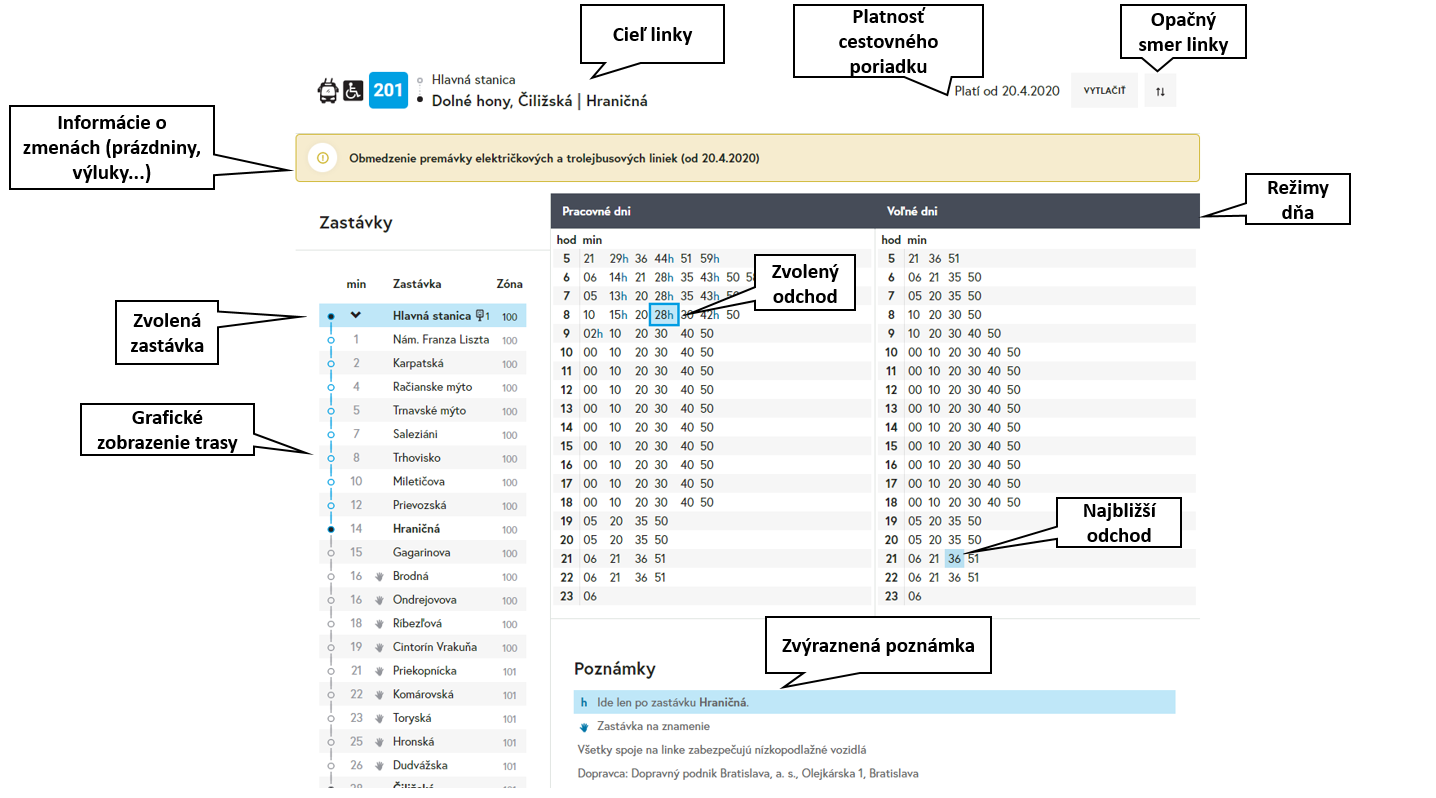Image resolution: width=1436 pixels, height=798 pixels.
Task: Choose the Hraničná stop in the route list
Action: click(416, 529)
